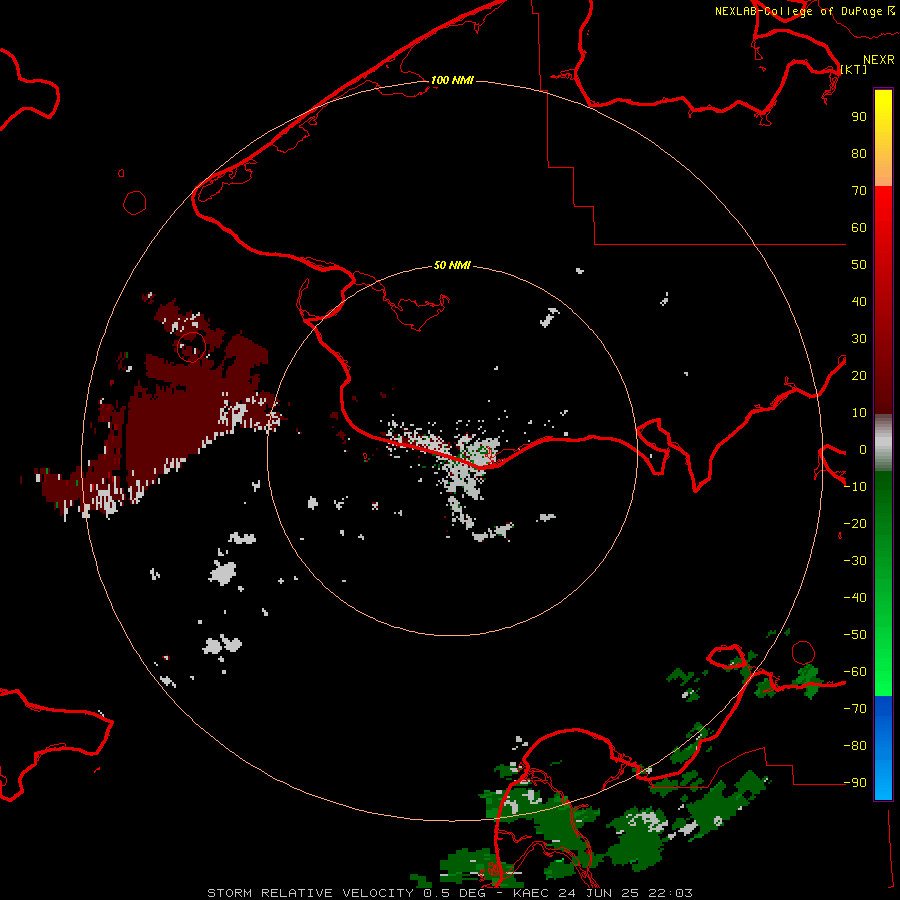
Task: Click the "0" scale value
Action: 863,449
